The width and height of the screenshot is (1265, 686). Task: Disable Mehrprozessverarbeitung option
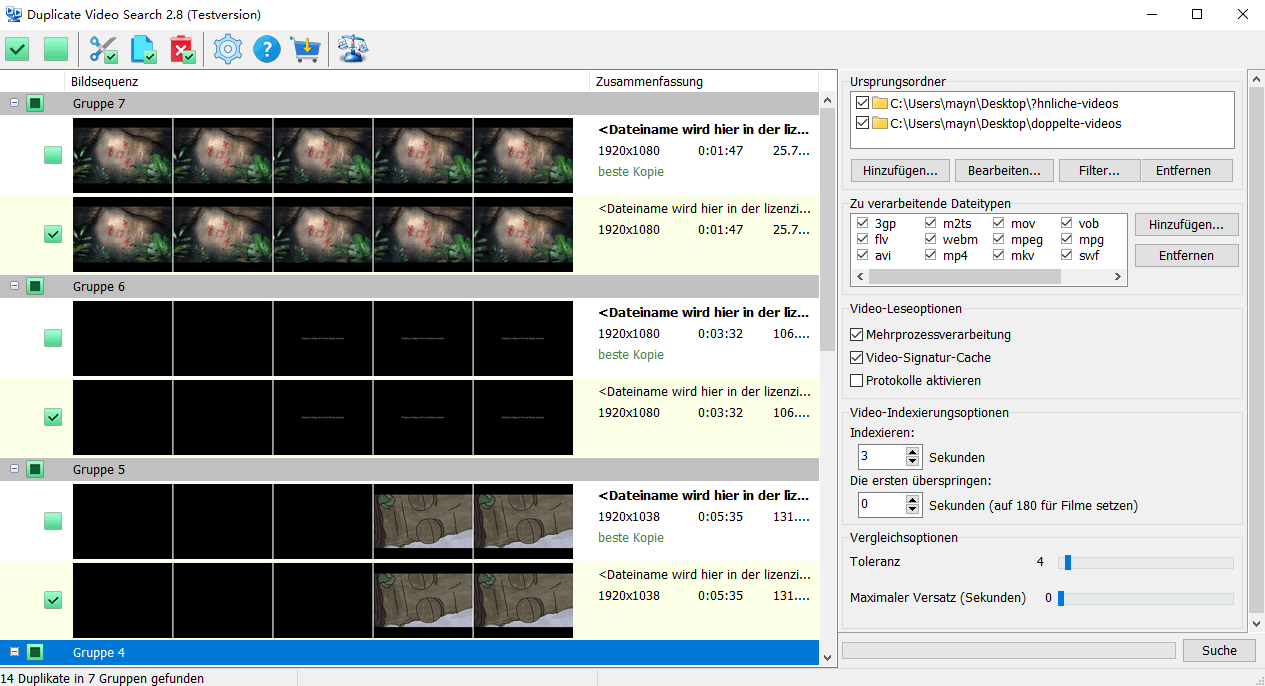(x=856, y=335)
